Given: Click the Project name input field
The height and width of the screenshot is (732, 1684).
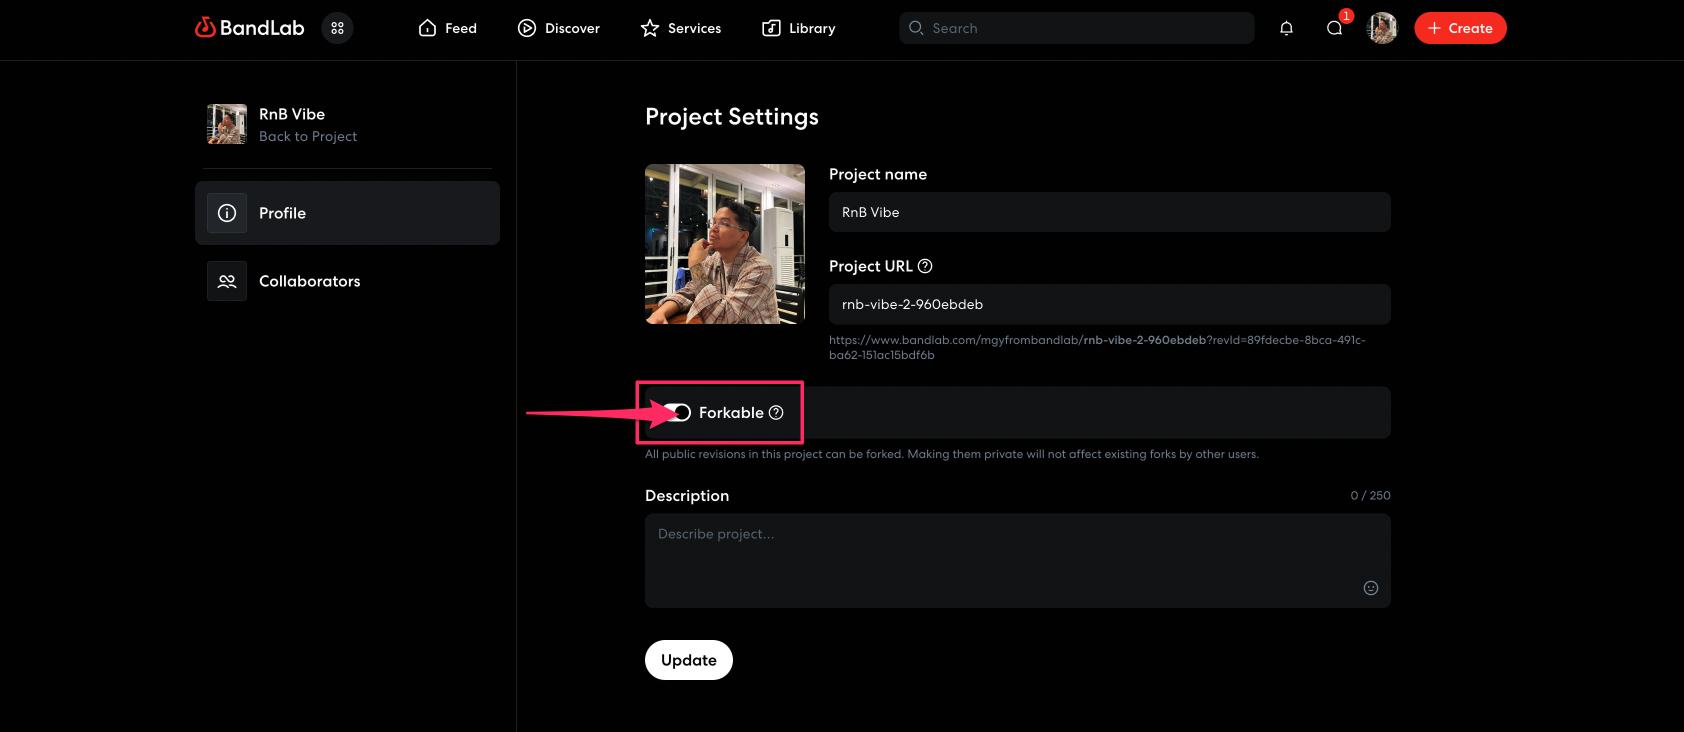Looking at the screenshot, I should [1109, 212].
